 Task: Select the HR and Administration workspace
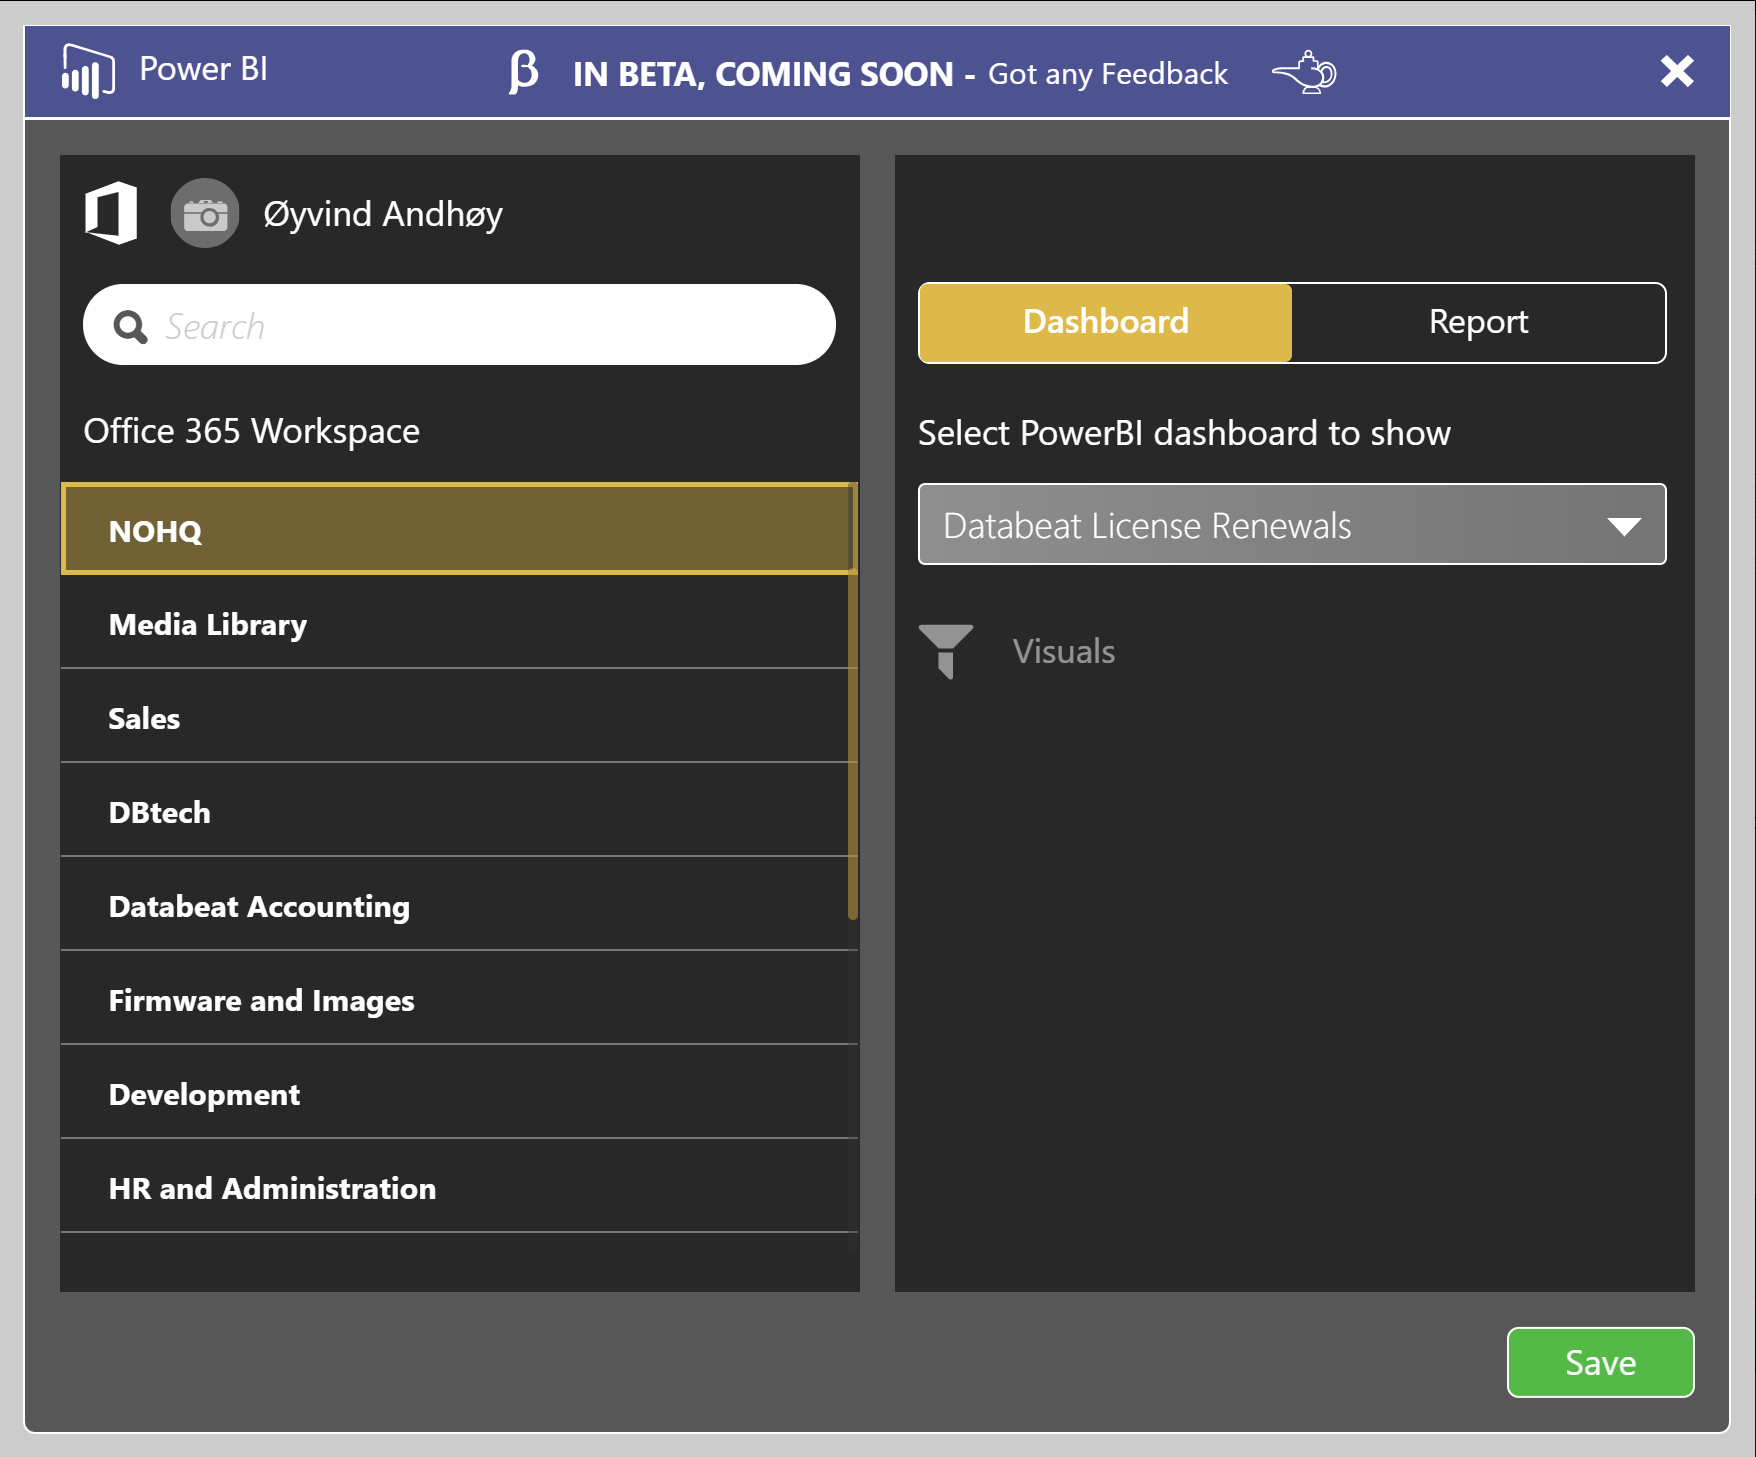click(459, 1188)
